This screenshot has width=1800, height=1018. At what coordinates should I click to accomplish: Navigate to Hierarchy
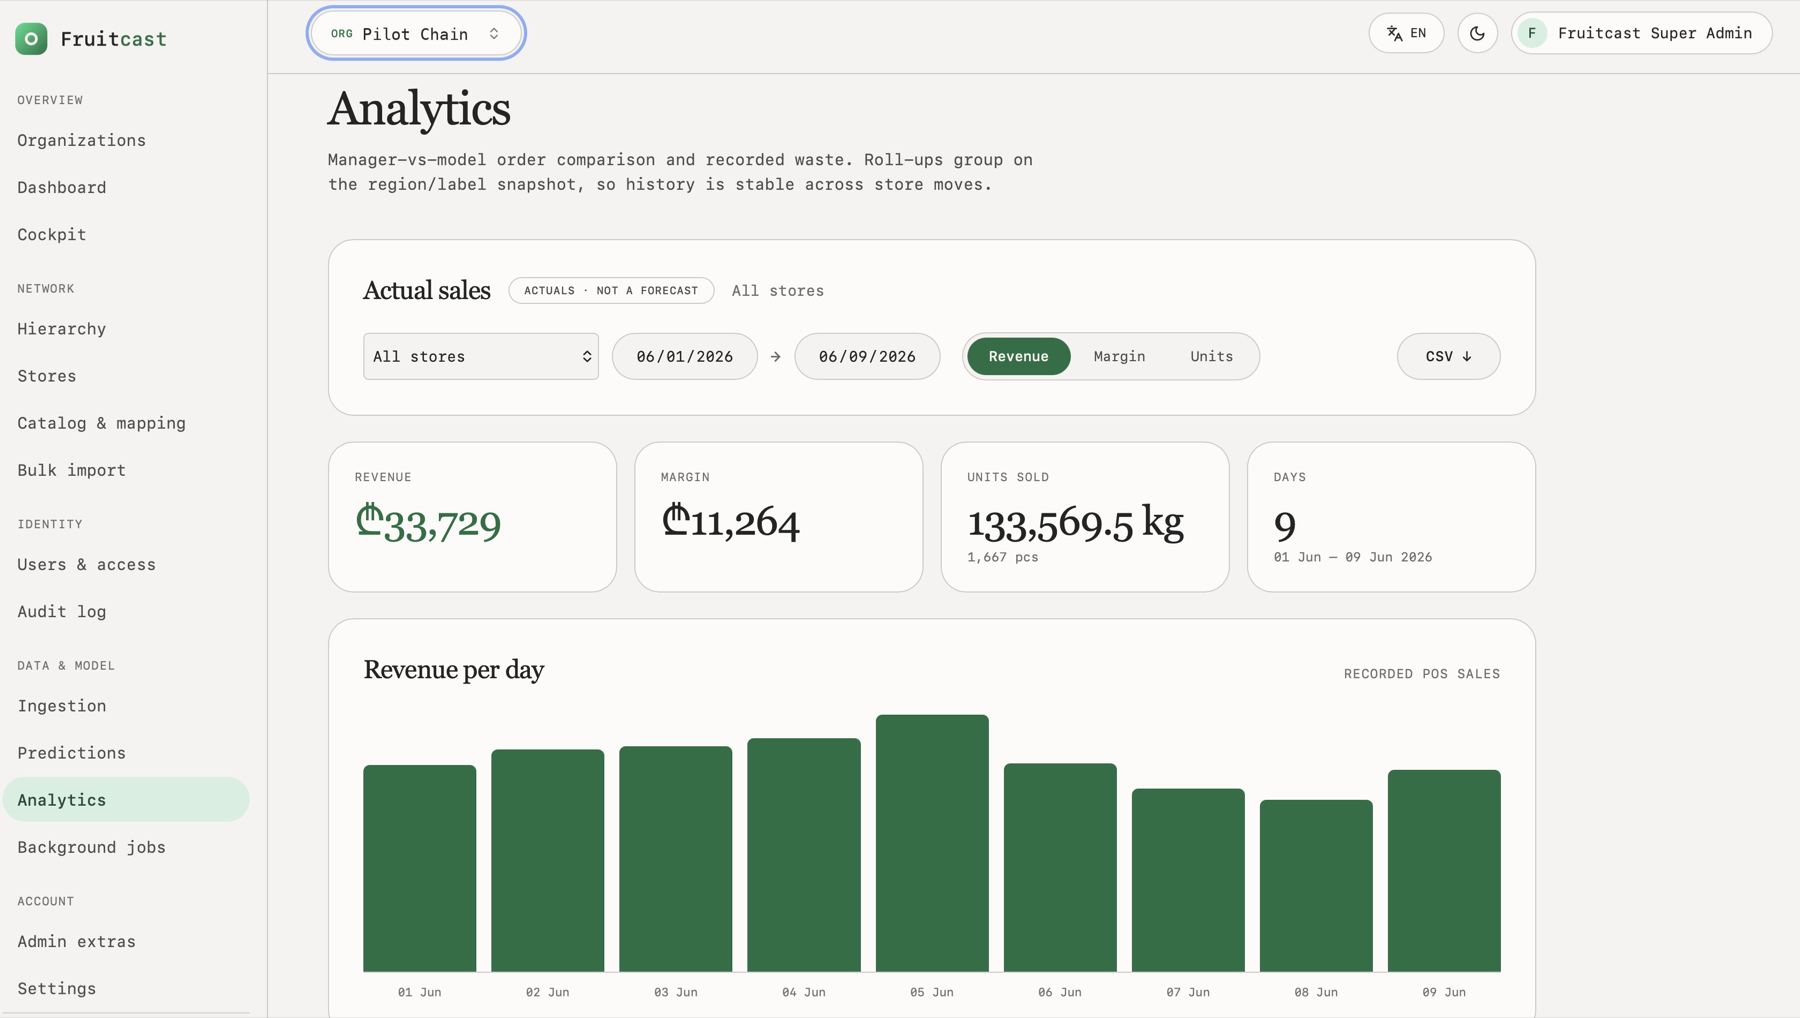click(126, 329)
